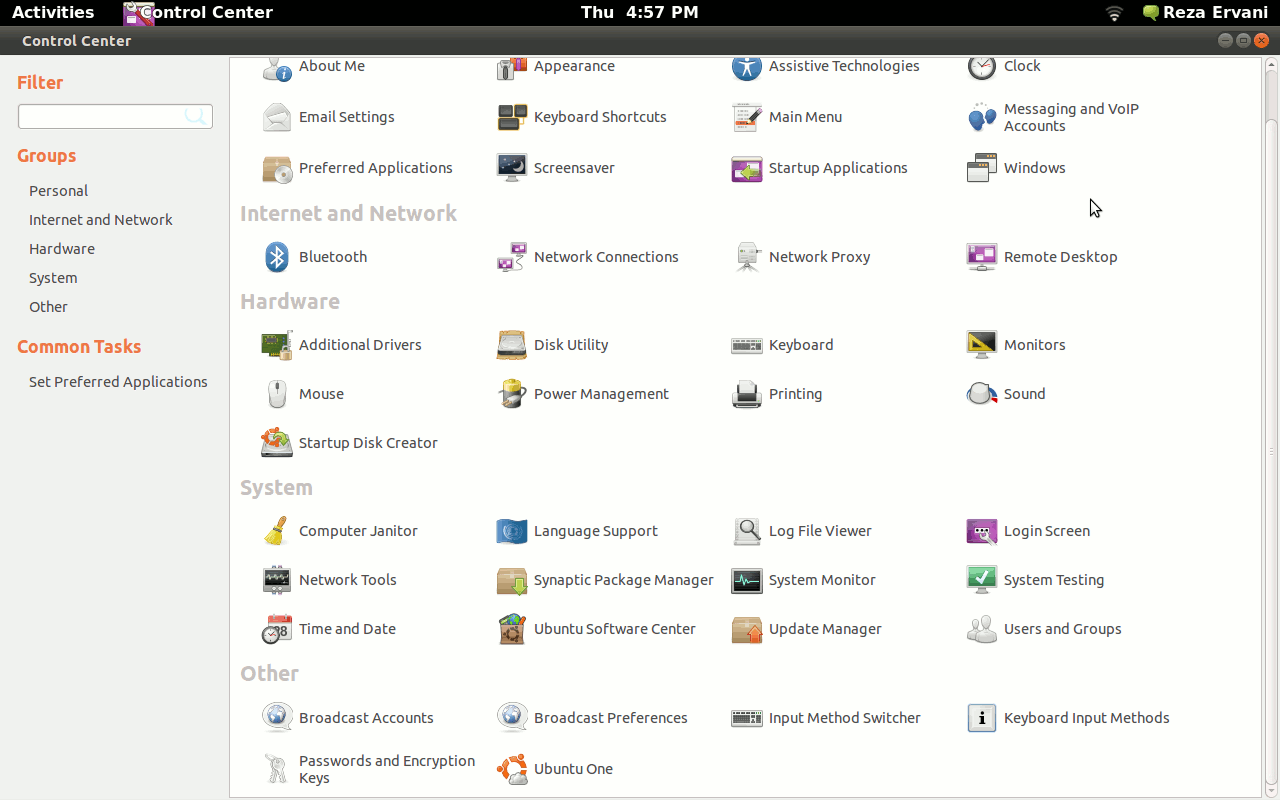Jump to System group in sidebar
The image size is (1280, 800).
(53, 278)
